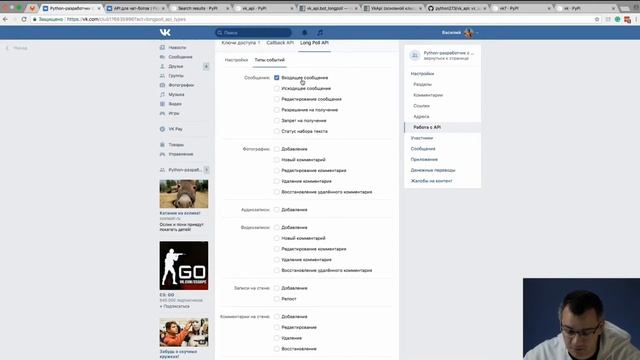Switch to the Ключи доступа tab
The width and height of the screenshot is (640, 360).
click(240, 42)
